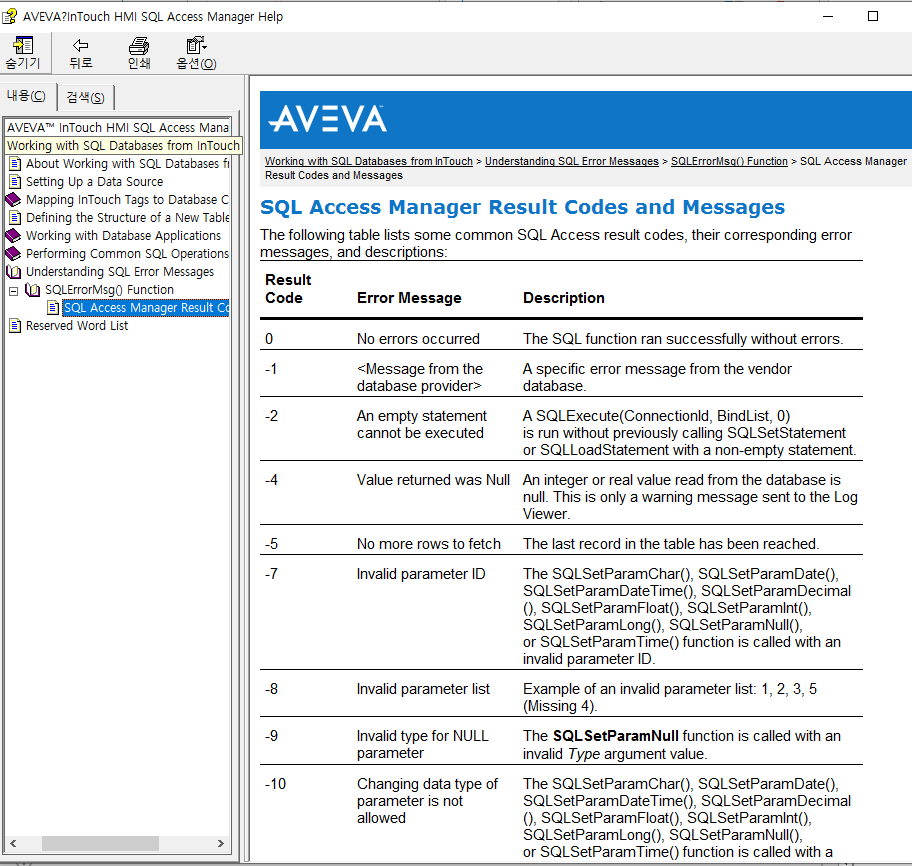Minimize the help window
This screenshot has width=912, height=866.
point(828,16)
